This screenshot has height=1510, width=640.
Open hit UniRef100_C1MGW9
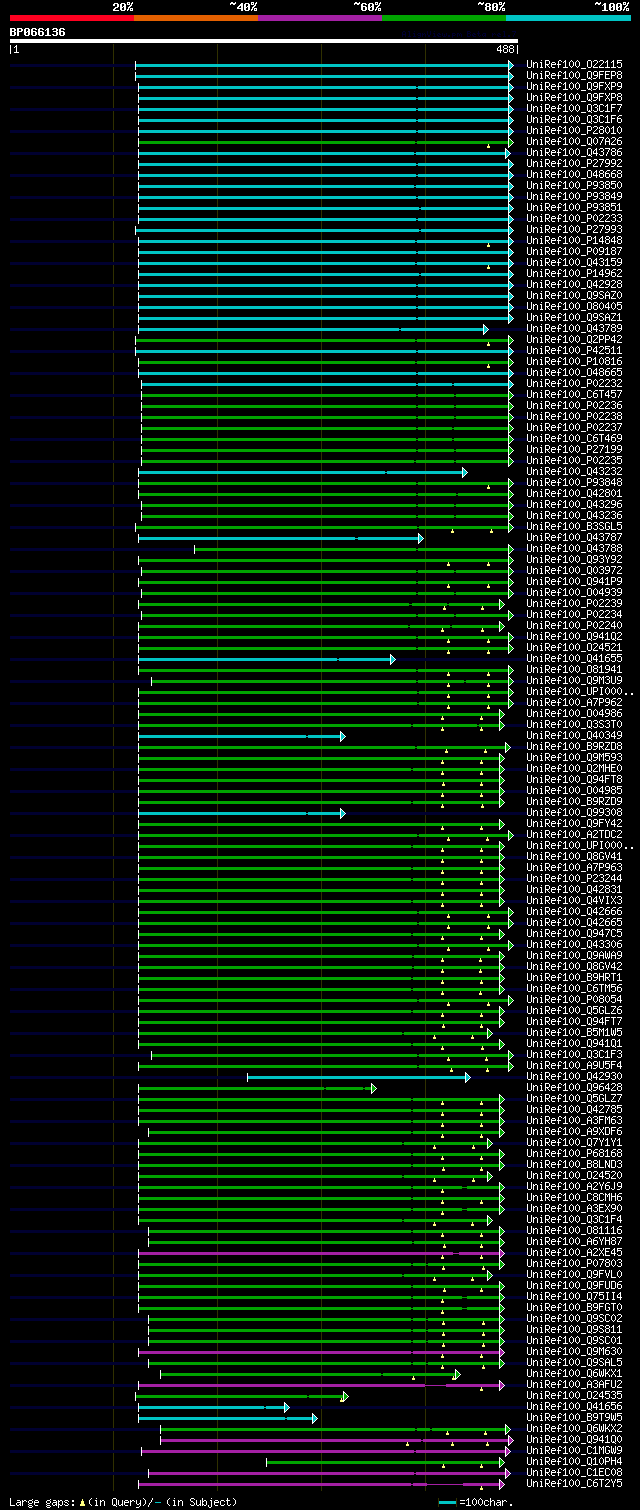click(574, 1451)
